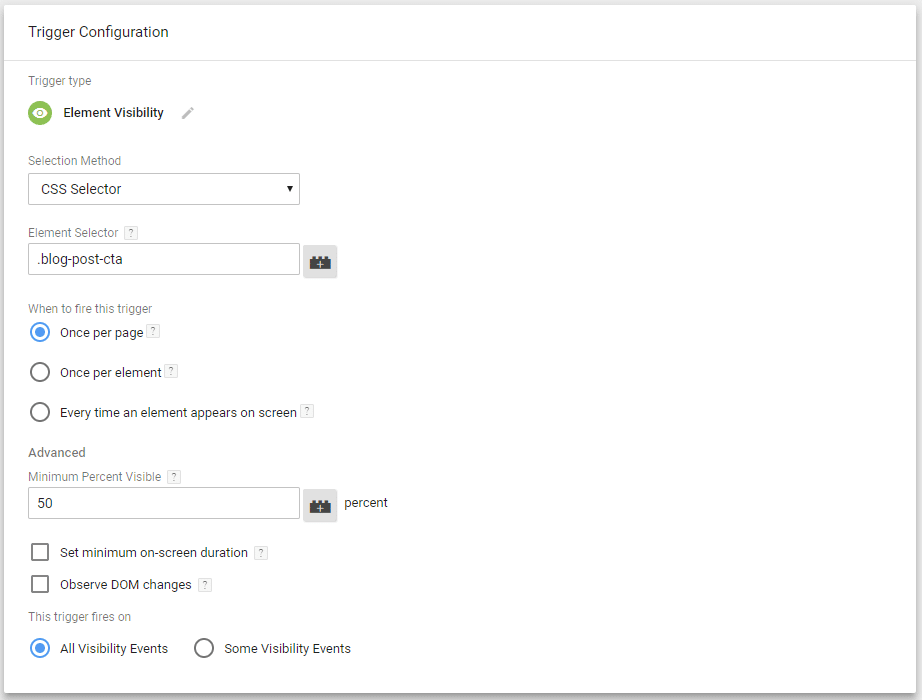Open the Selection Method dropdown
Viewport: 922px width, 700px height.
pos(163,189)
